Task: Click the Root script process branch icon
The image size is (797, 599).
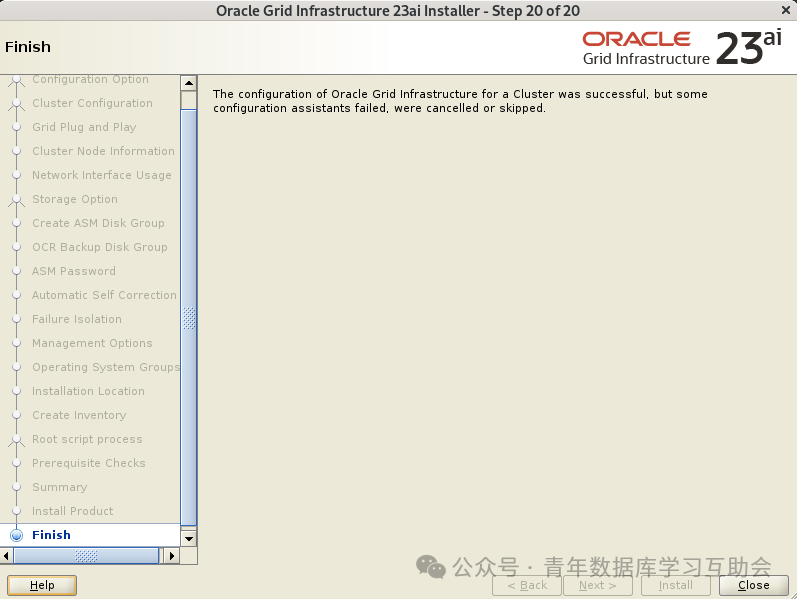Action: point(16,440)
